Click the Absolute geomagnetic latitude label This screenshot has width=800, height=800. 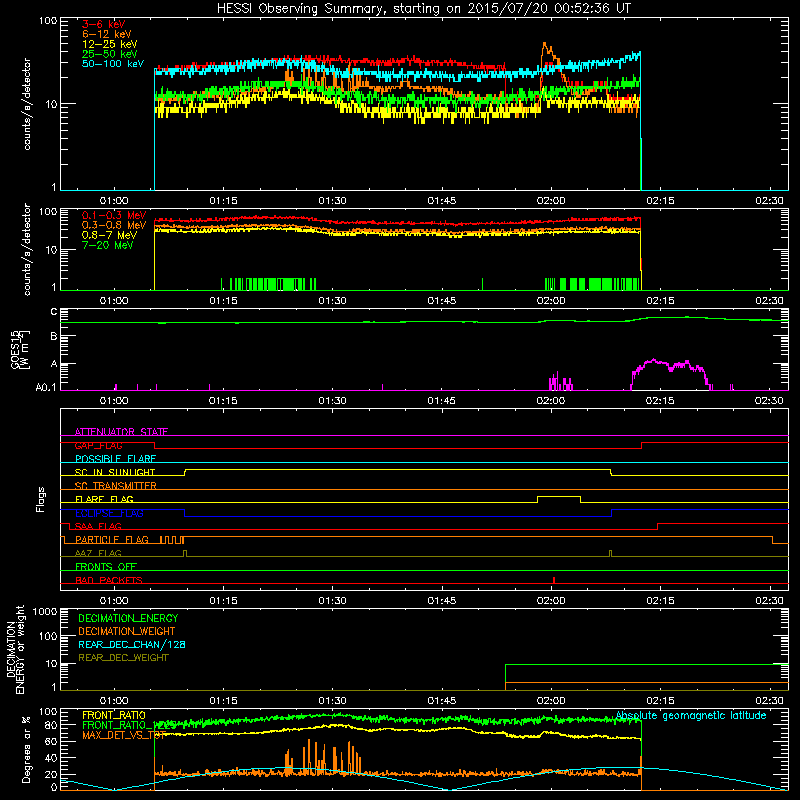pyautogui.click(x=691, y=715)
